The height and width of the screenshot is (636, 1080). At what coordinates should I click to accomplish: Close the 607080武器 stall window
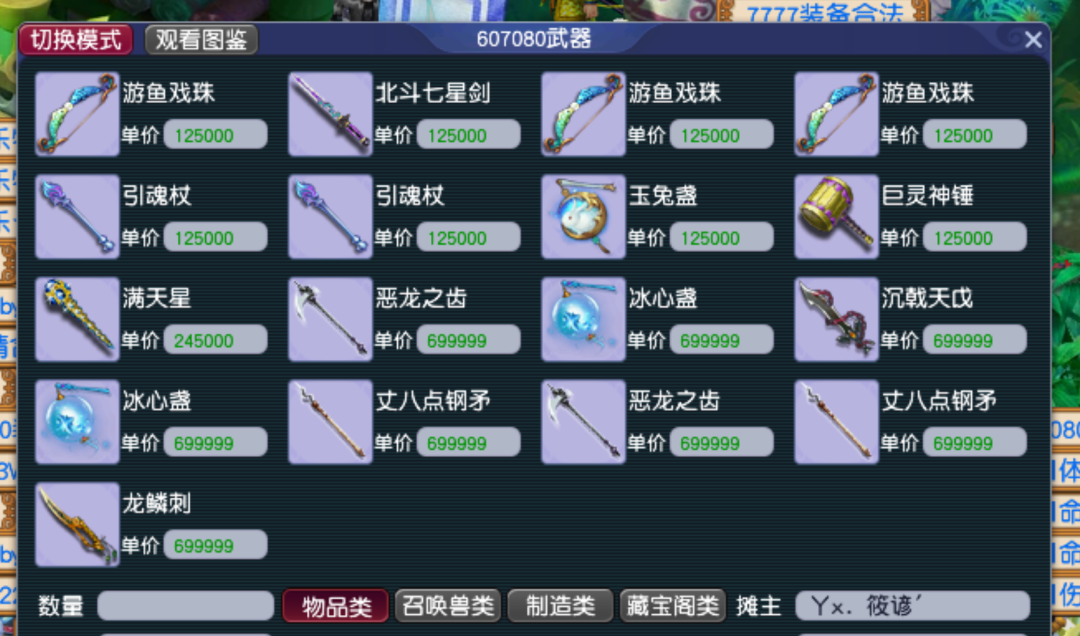click(x=1033, y=40)
